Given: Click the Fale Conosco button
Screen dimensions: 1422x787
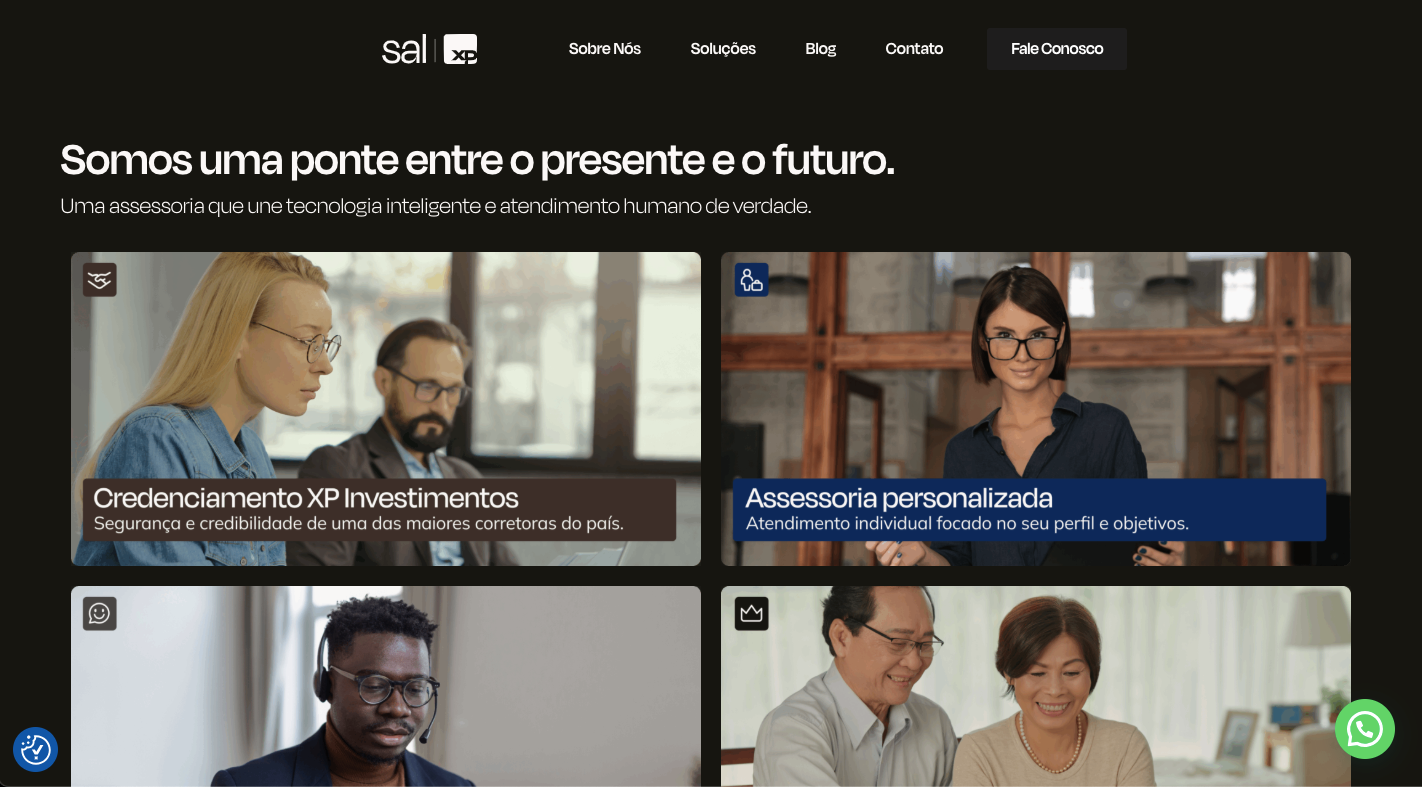Looking at the screenshot, I should tap(1057, 49).
